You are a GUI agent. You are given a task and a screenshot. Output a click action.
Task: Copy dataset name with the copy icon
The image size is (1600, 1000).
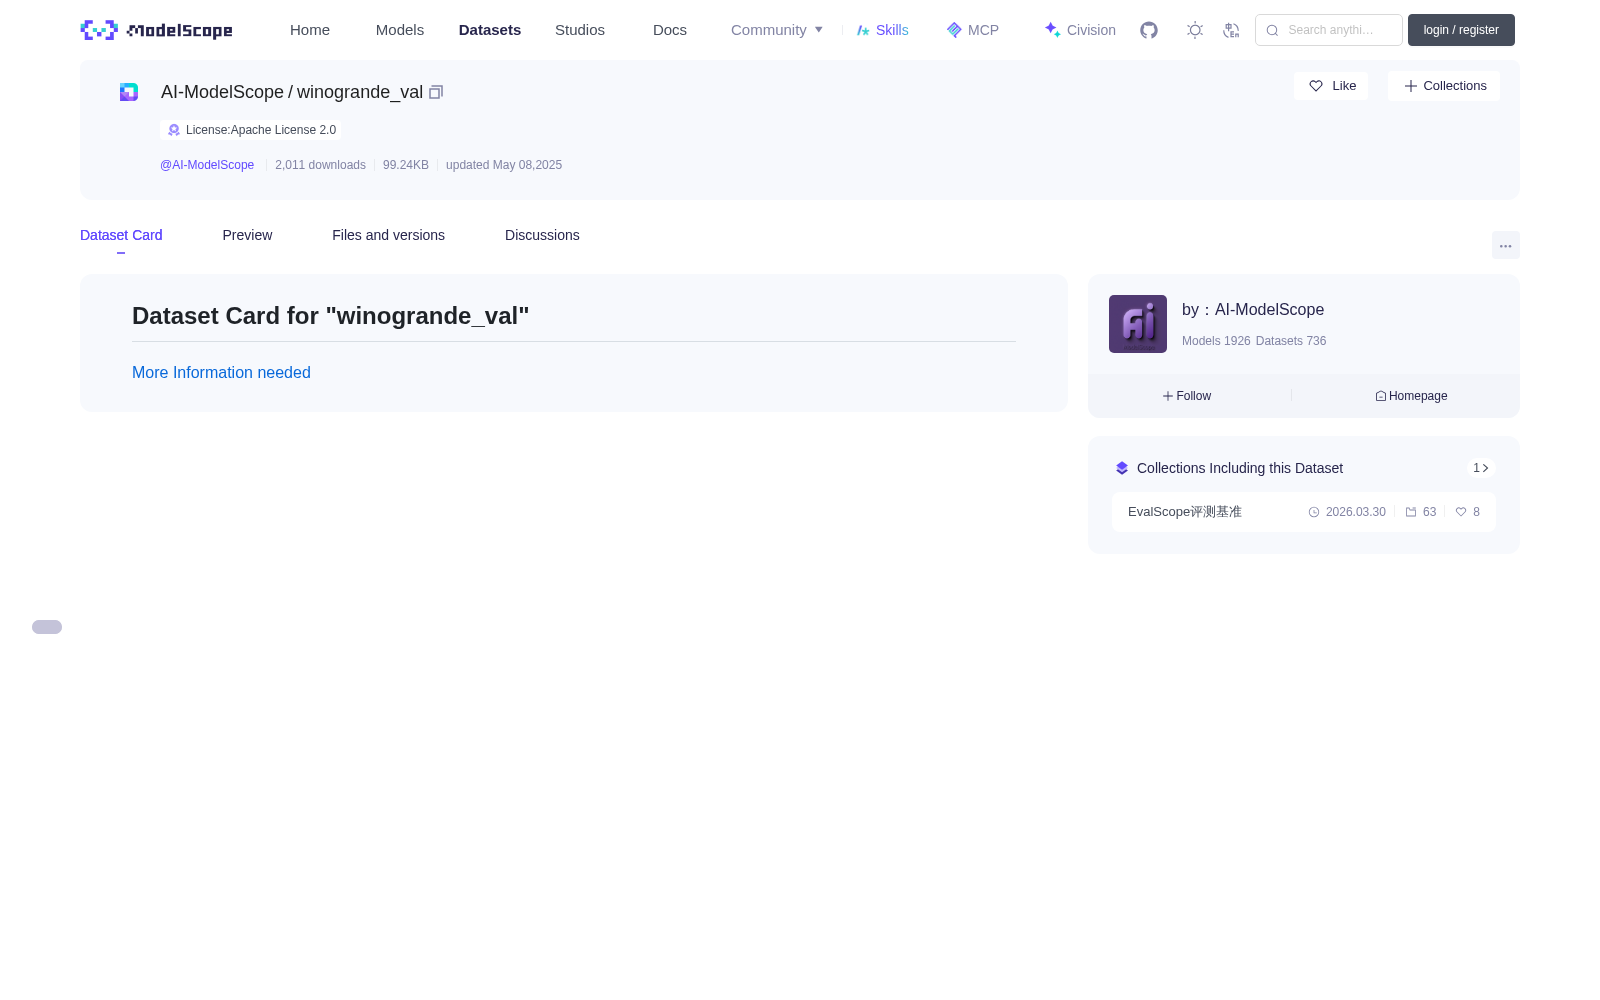tap(436, 92)
